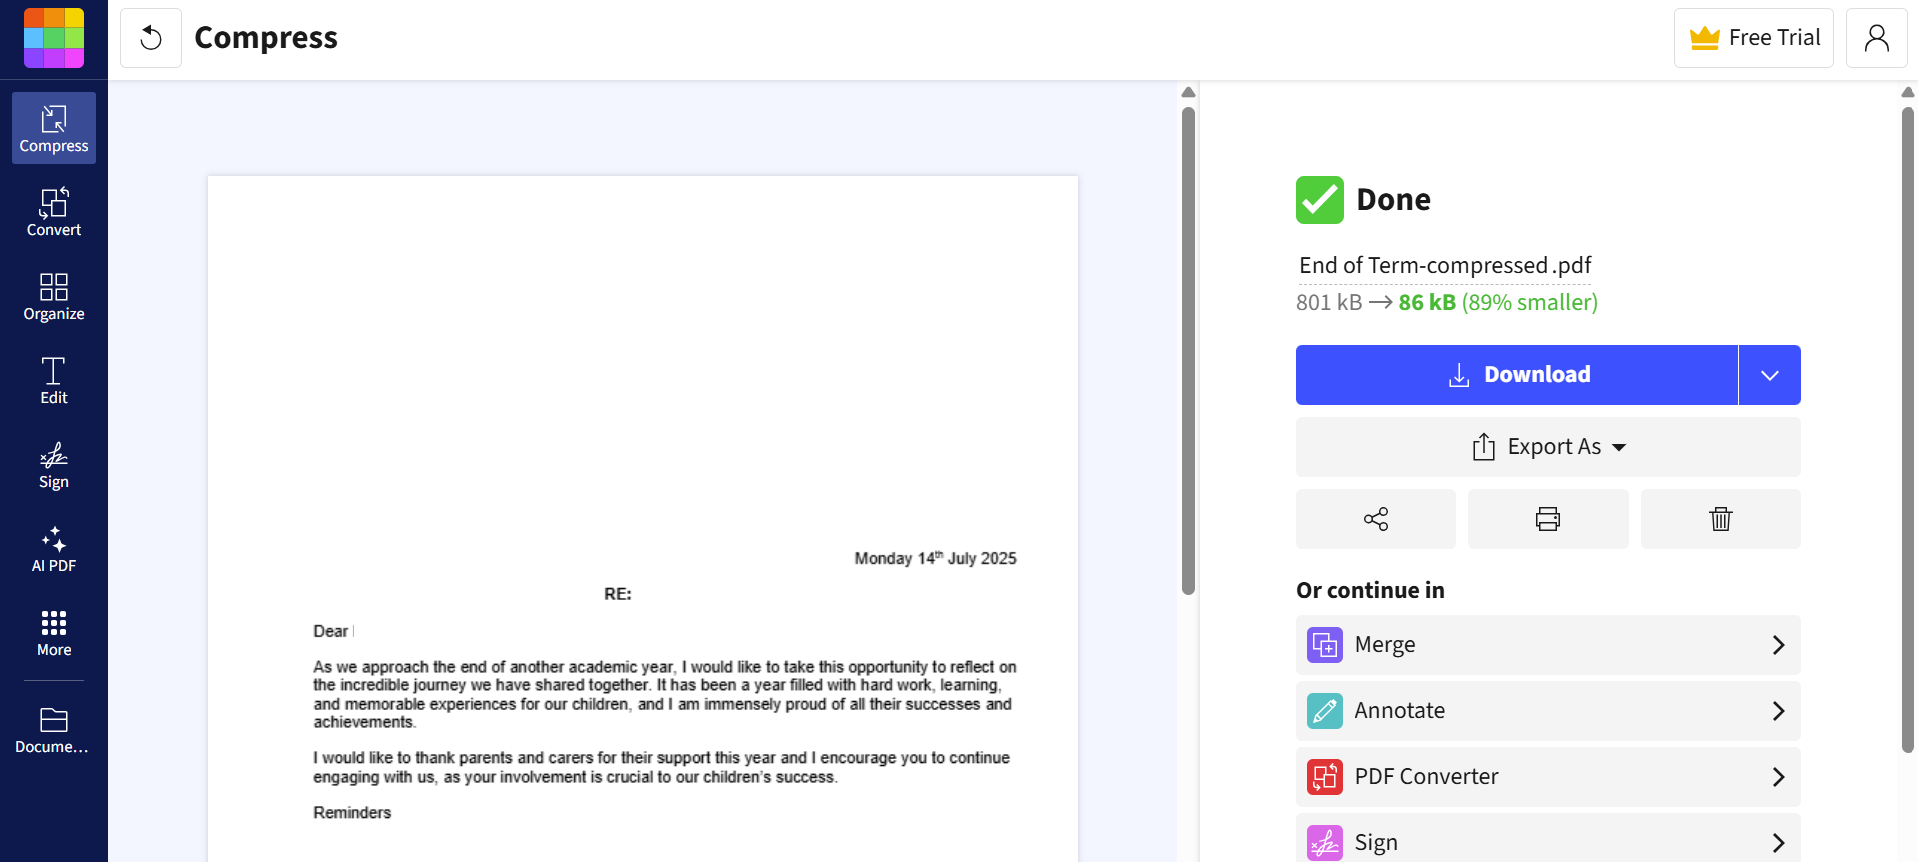Open the user account profile icon

tap(1877, 38)
